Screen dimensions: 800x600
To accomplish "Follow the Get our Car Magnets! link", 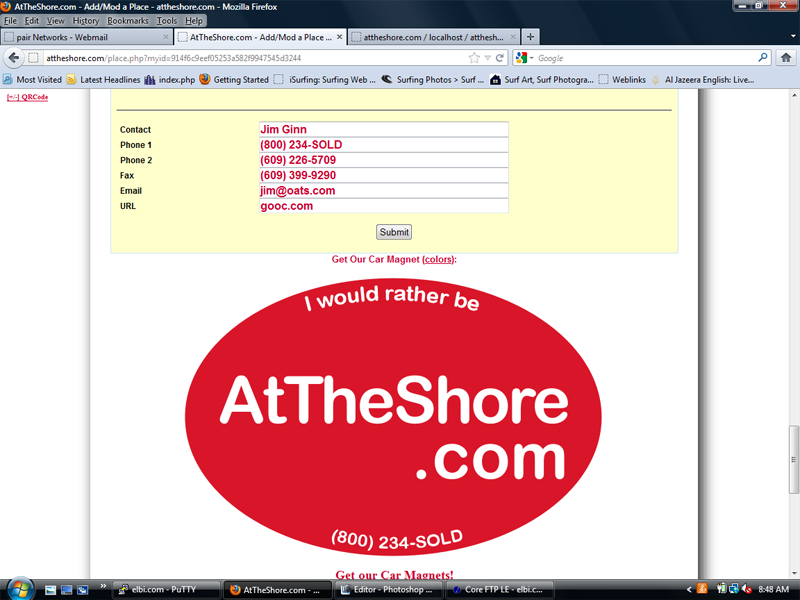I will tap(394, 575).
